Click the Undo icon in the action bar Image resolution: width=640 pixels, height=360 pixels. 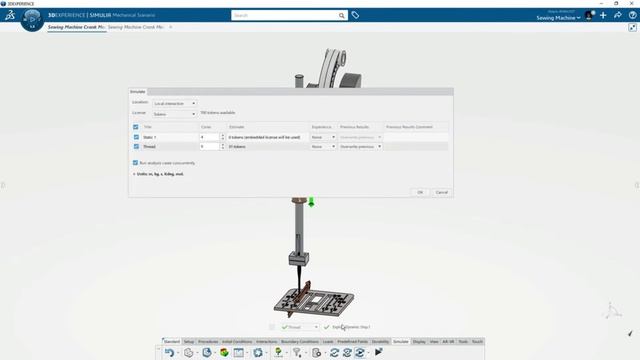point(169,352)
